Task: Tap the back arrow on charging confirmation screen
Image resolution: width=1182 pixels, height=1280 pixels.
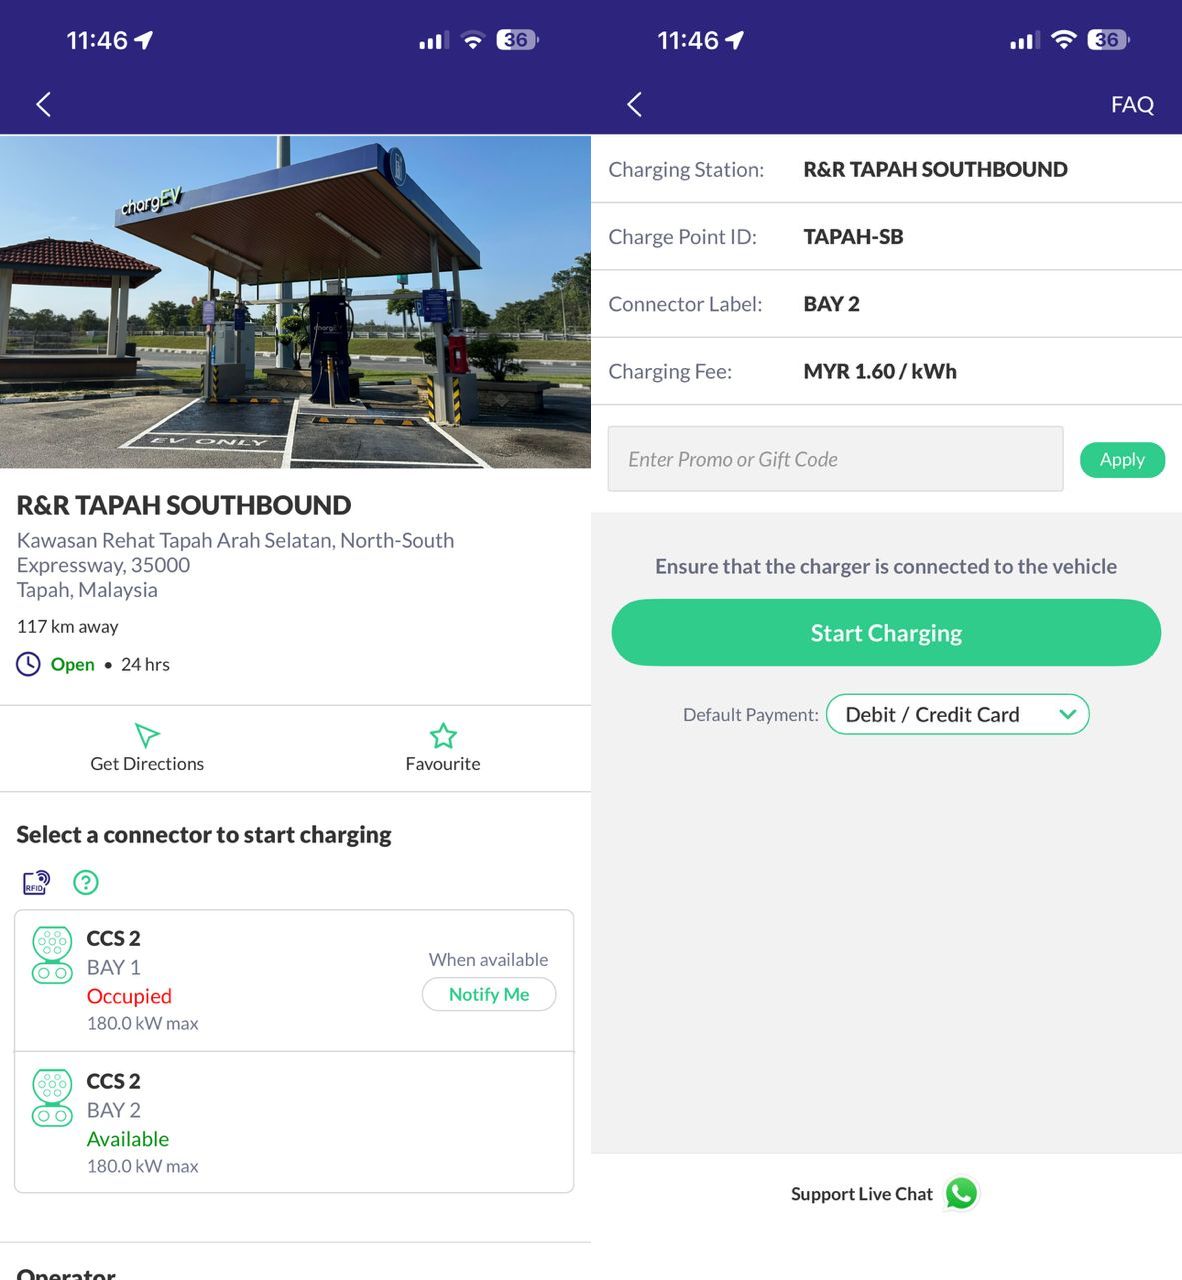Action: pyautogui.click(x=634, y=104)
